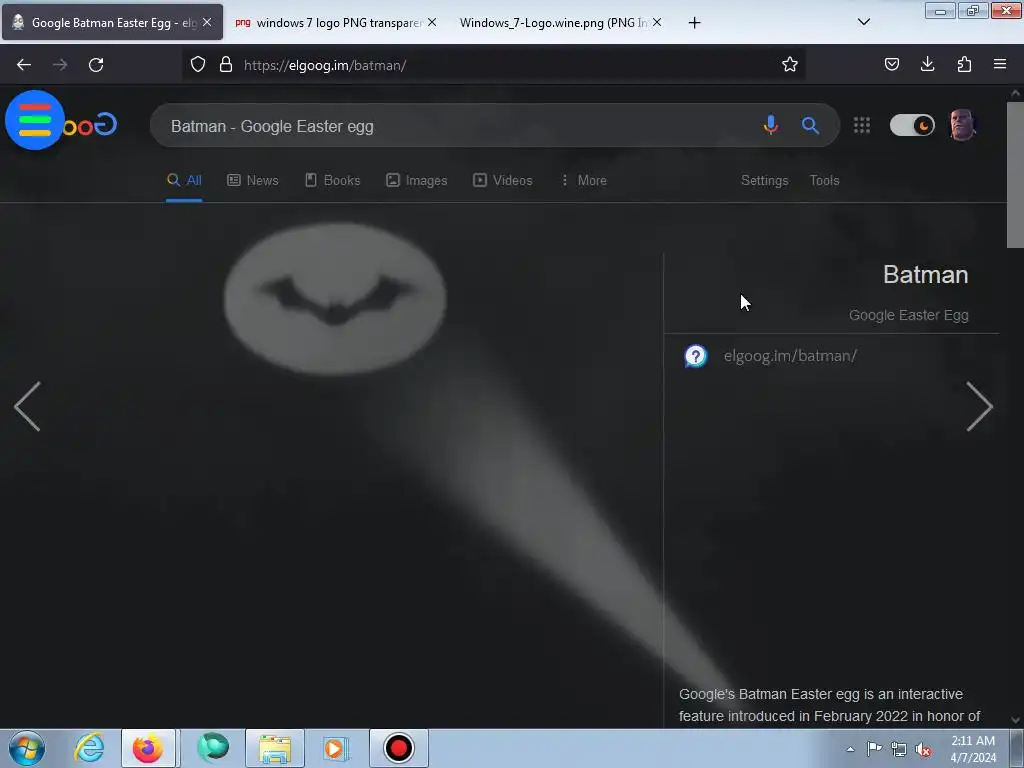This screenshot has height=768, width=1024.
Task: Open Action Center flag icon
Action: click(x=874, y=749)
